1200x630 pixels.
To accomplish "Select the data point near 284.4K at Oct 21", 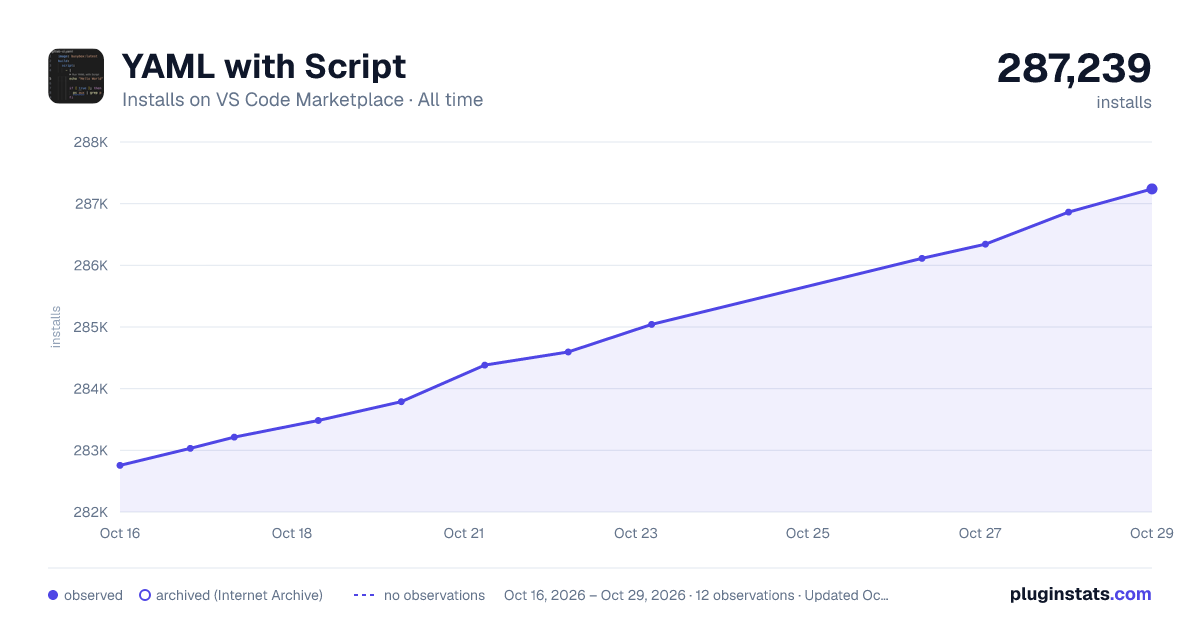I will pos(485,365).
